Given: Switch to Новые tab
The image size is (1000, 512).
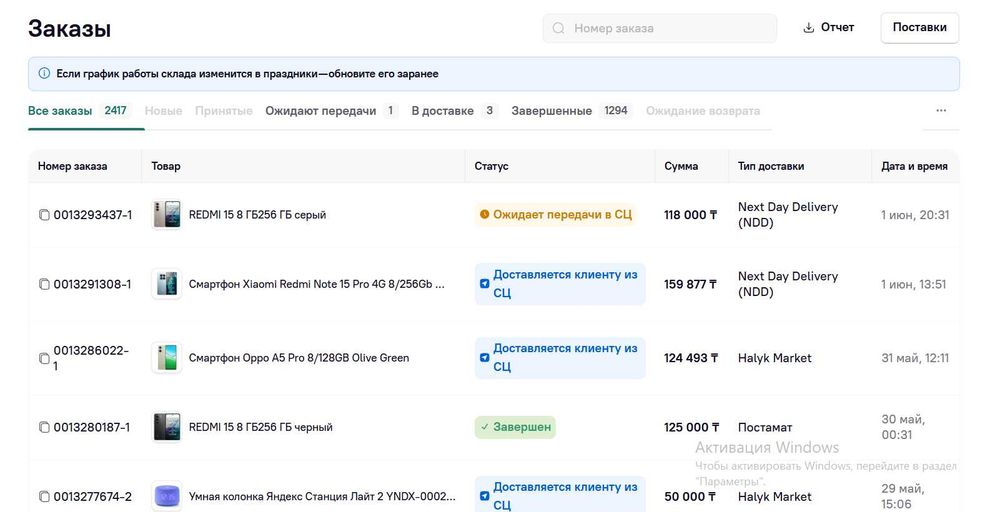Looking at the screenshot, I should coord(163,111).
